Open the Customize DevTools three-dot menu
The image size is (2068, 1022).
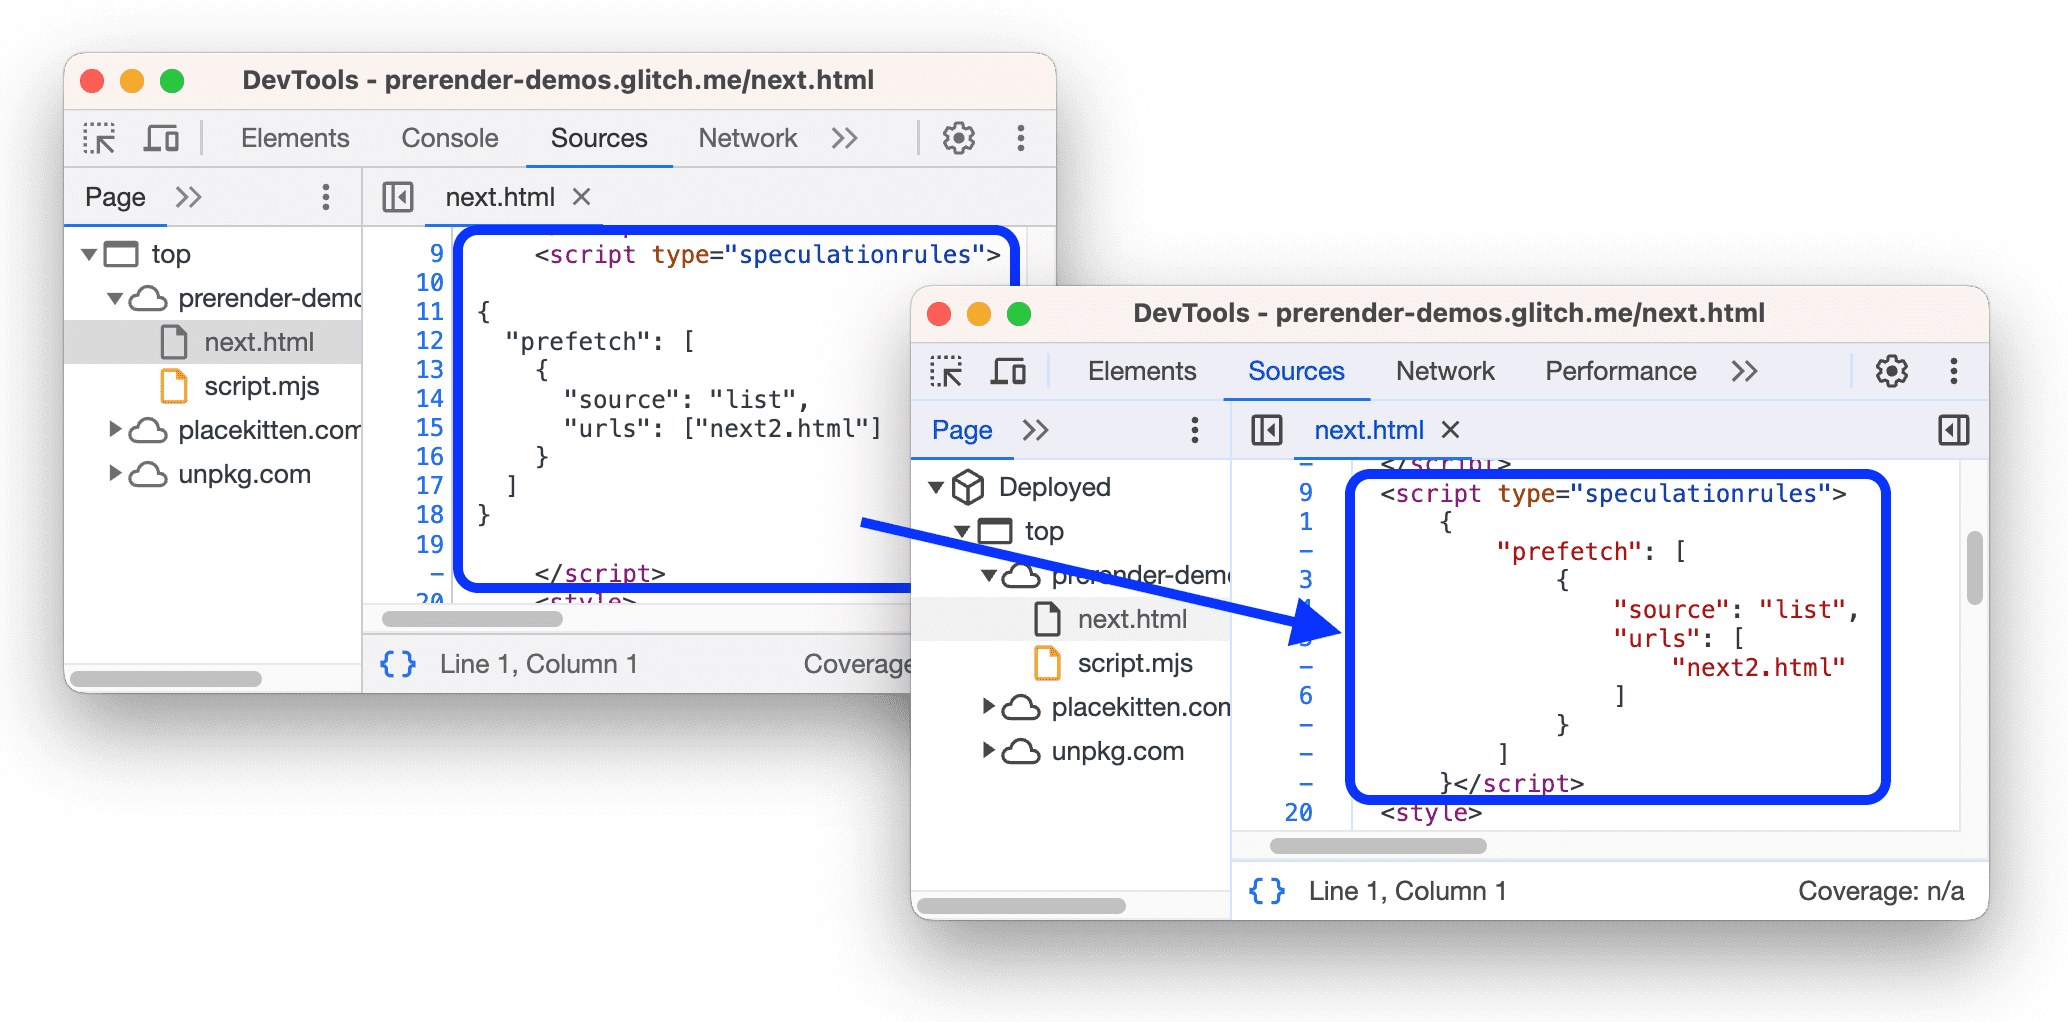(x=1953, y=371)
